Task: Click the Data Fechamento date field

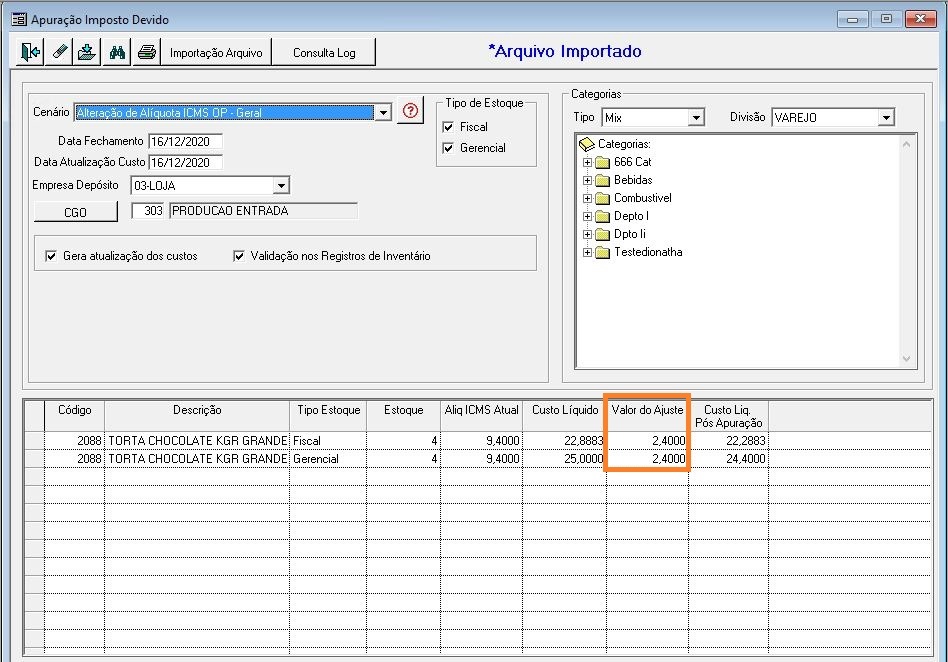Action: pyautogui.click(x=185, y=141)
